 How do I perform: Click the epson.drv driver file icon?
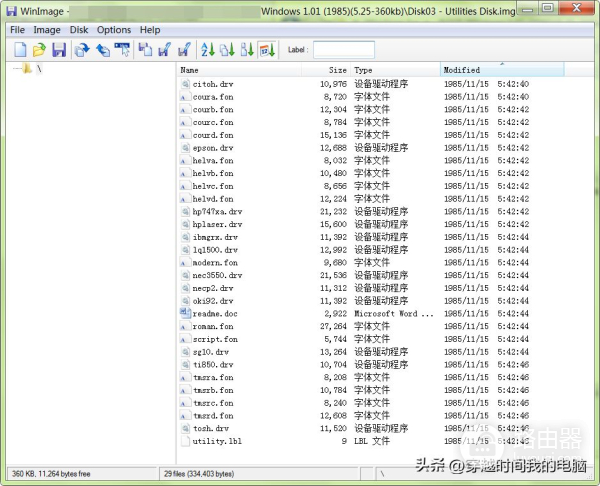185,147
